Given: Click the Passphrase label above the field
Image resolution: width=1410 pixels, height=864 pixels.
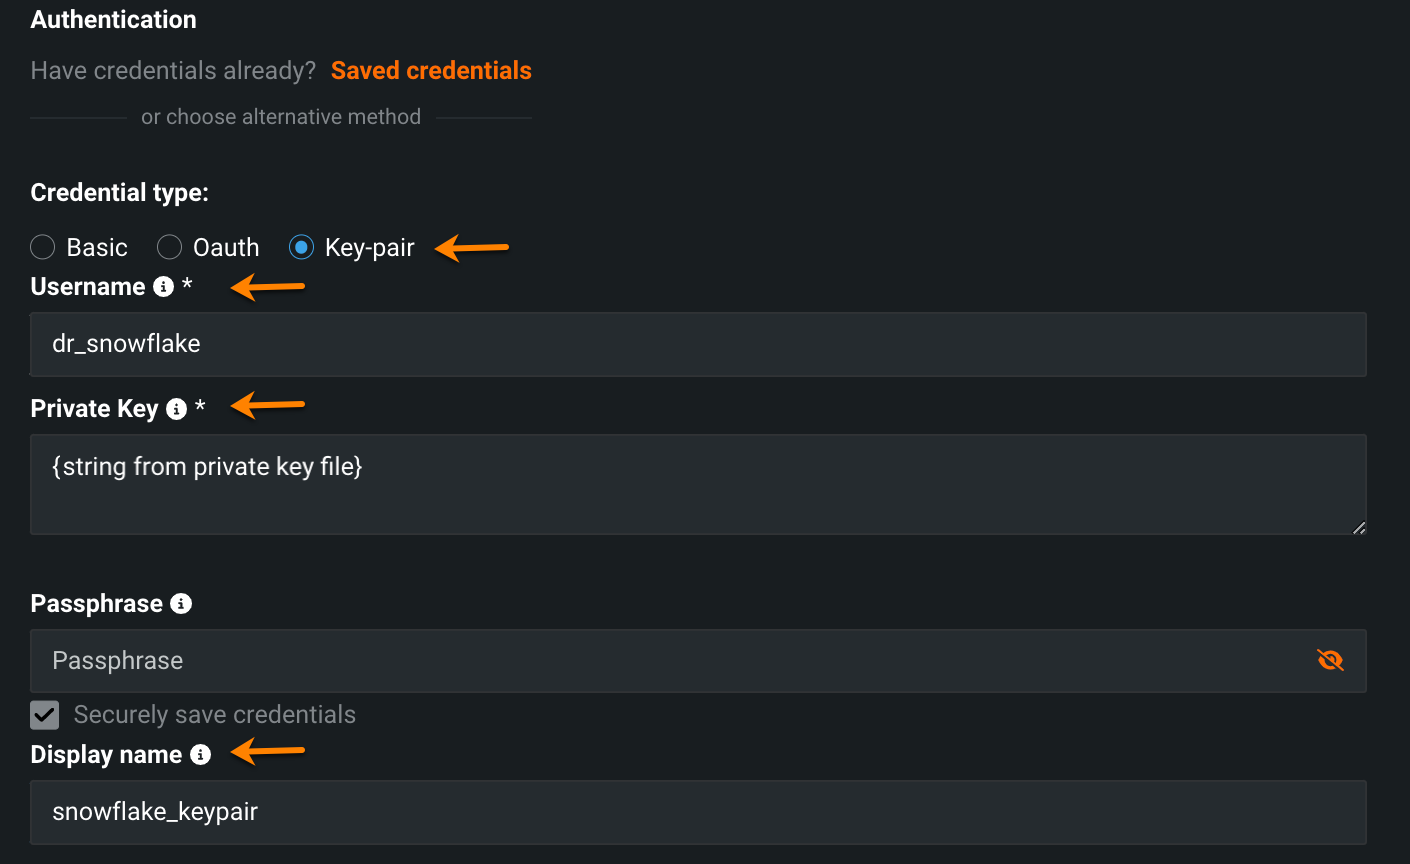Looking at the screenshot, I should pyautogui.click(x=96, y=604).
